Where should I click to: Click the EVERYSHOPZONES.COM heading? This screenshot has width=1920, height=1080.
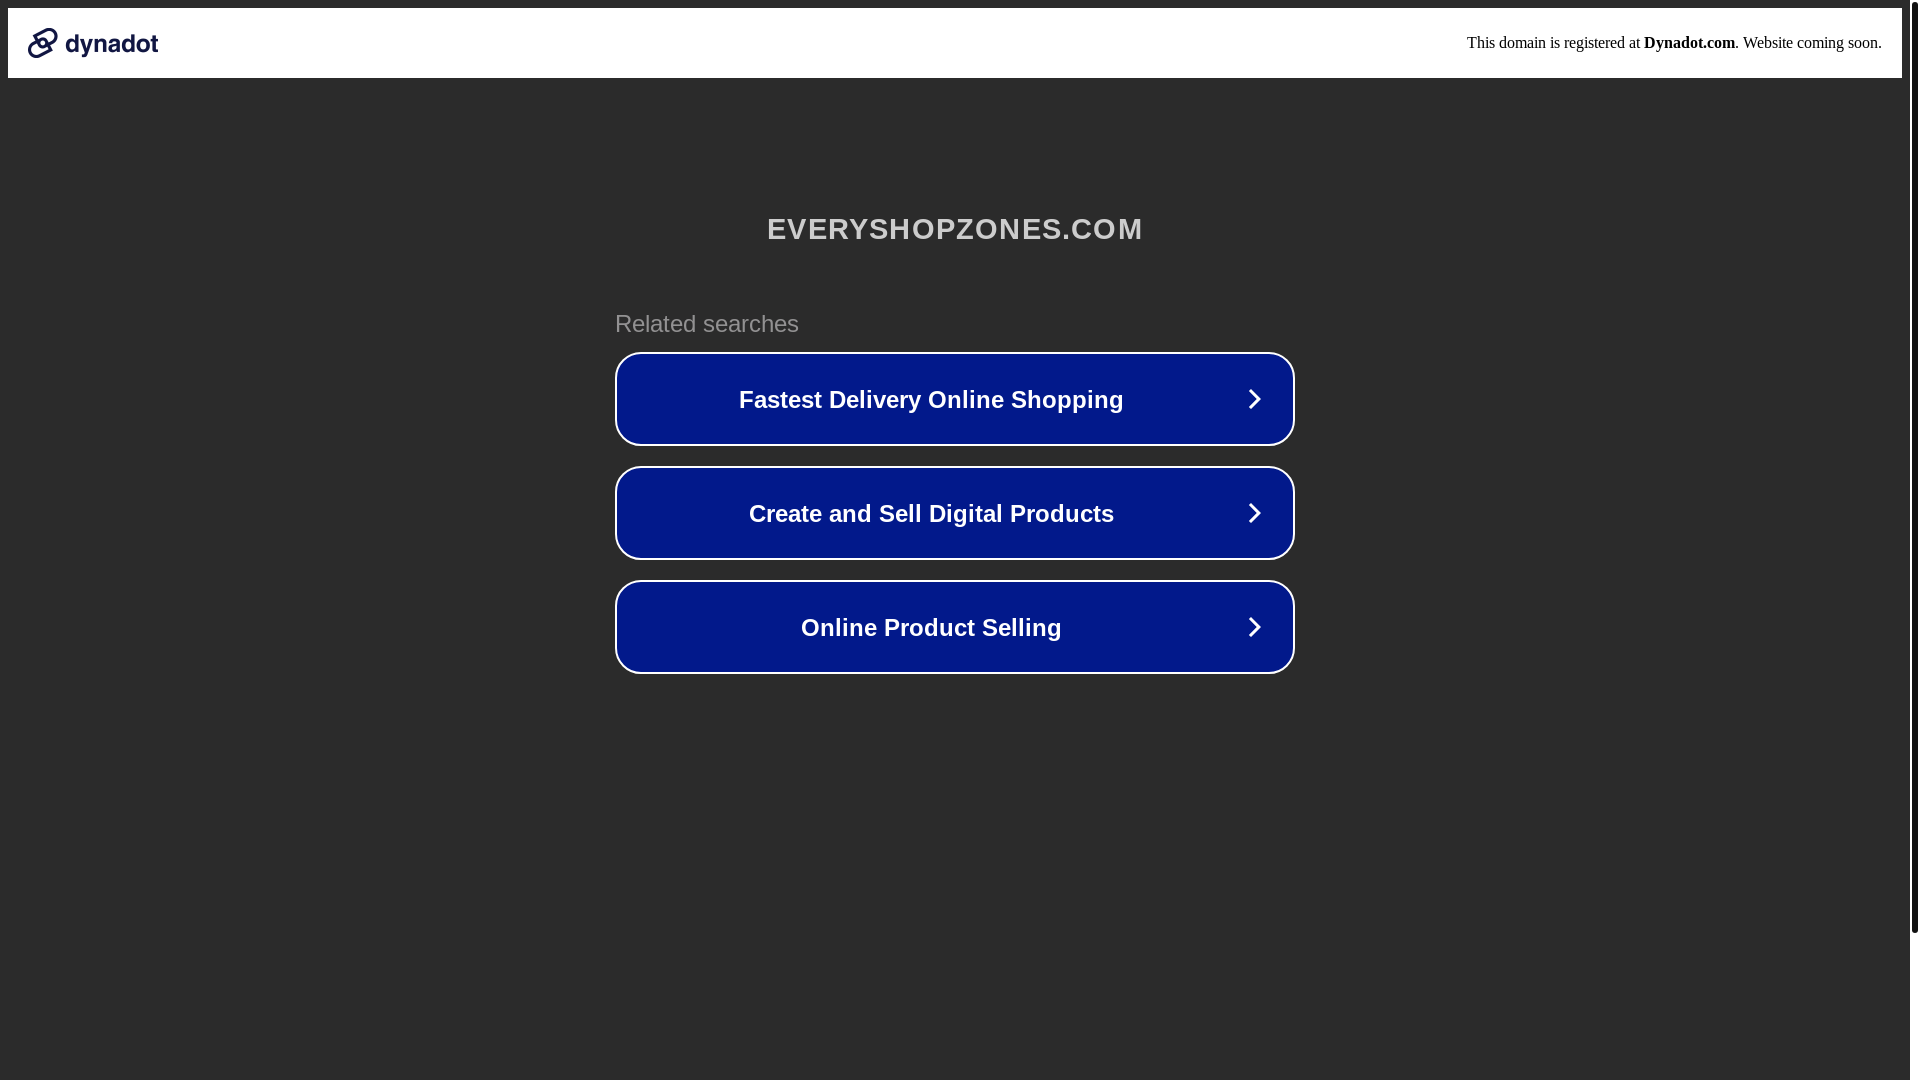(x=955, y=229)
